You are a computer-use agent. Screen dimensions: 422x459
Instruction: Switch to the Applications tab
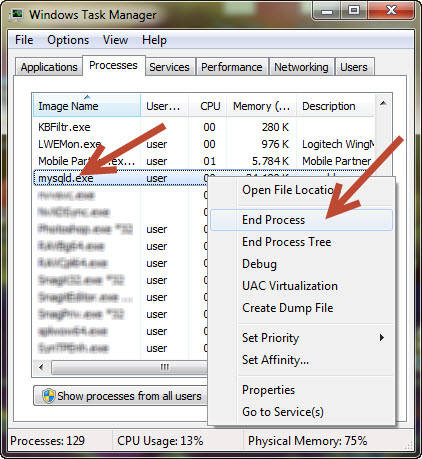pyautogui.click(x=49, y=67)
